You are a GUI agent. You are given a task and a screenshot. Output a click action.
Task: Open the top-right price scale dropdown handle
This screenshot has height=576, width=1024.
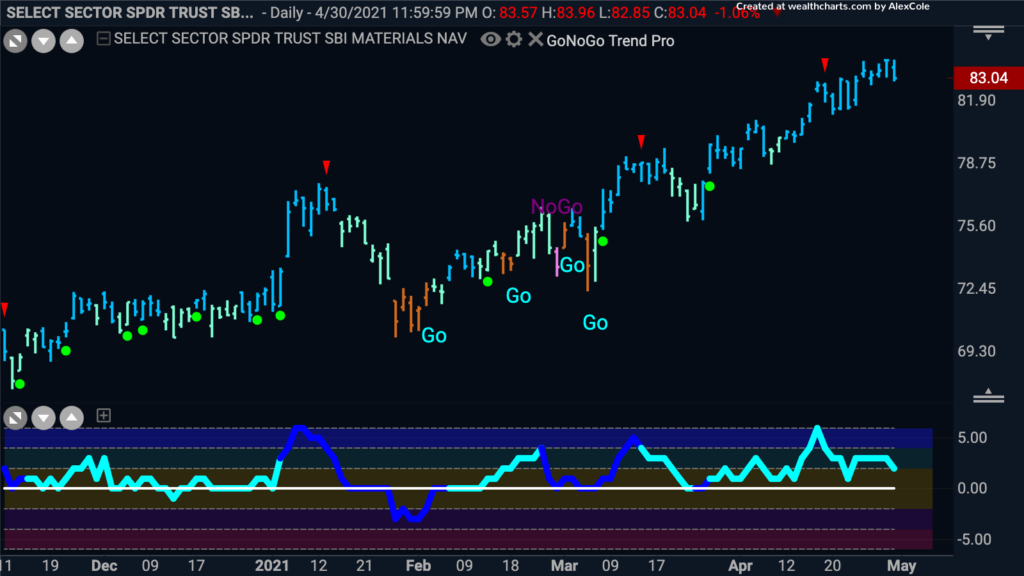tap(988, 33)
